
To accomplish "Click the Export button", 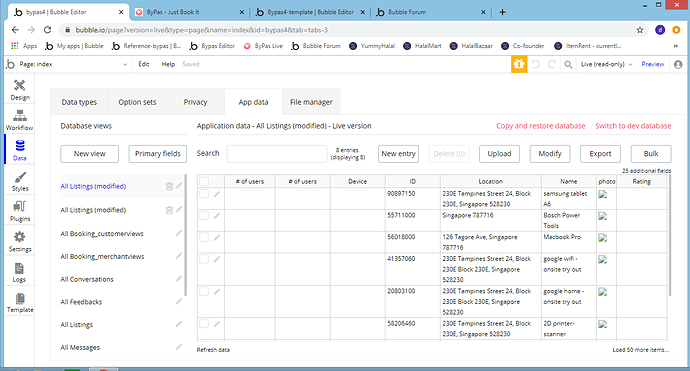I will coord(600,154).
